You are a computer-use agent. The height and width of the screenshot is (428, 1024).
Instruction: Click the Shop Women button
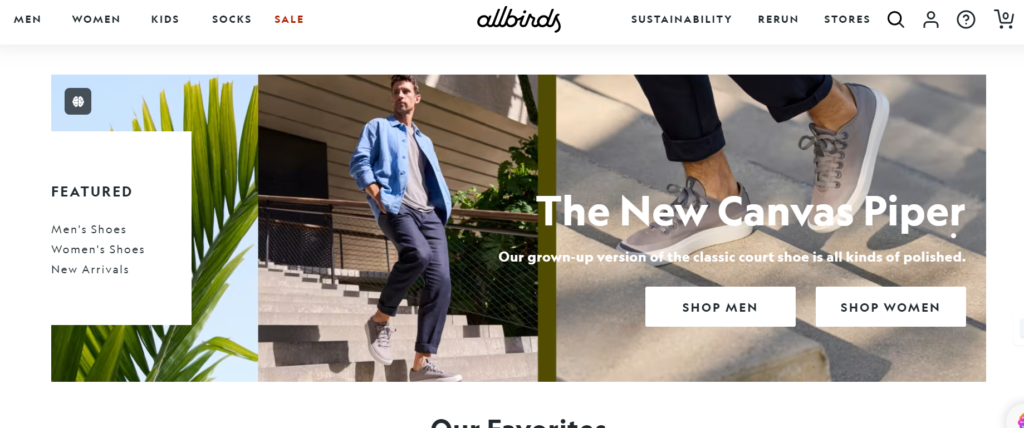890,307
